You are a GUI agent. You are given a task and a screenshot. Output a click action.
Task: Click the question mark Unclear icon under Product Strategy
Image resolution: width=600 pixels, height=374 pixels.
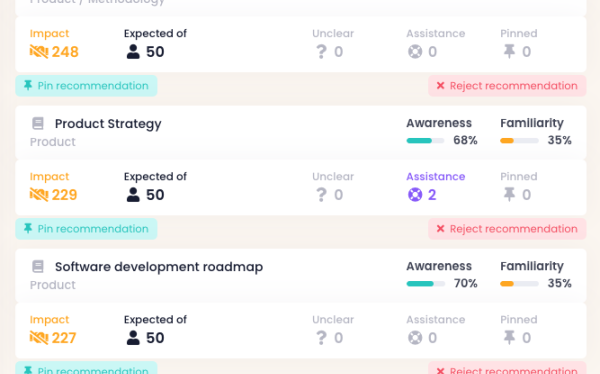coord(321,194)
